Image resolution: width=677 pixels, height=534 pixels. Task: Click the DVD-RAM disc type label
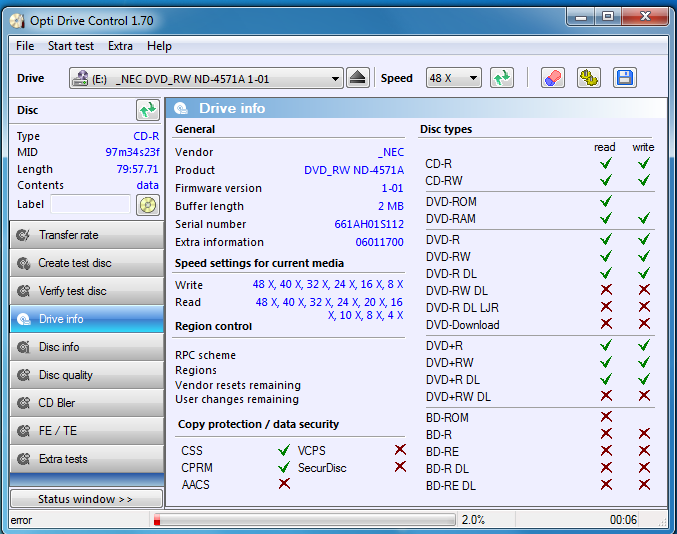(x=451, y=219)
